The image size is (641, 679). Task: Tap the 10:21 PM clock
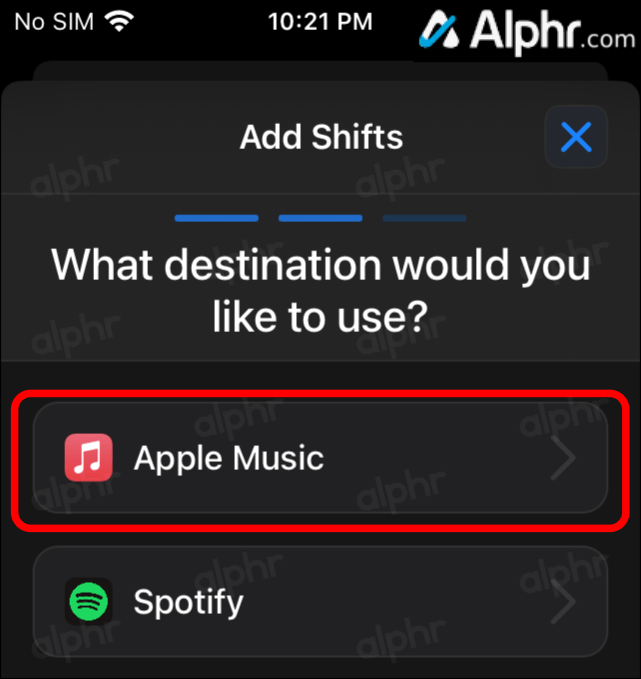[320, 21]
